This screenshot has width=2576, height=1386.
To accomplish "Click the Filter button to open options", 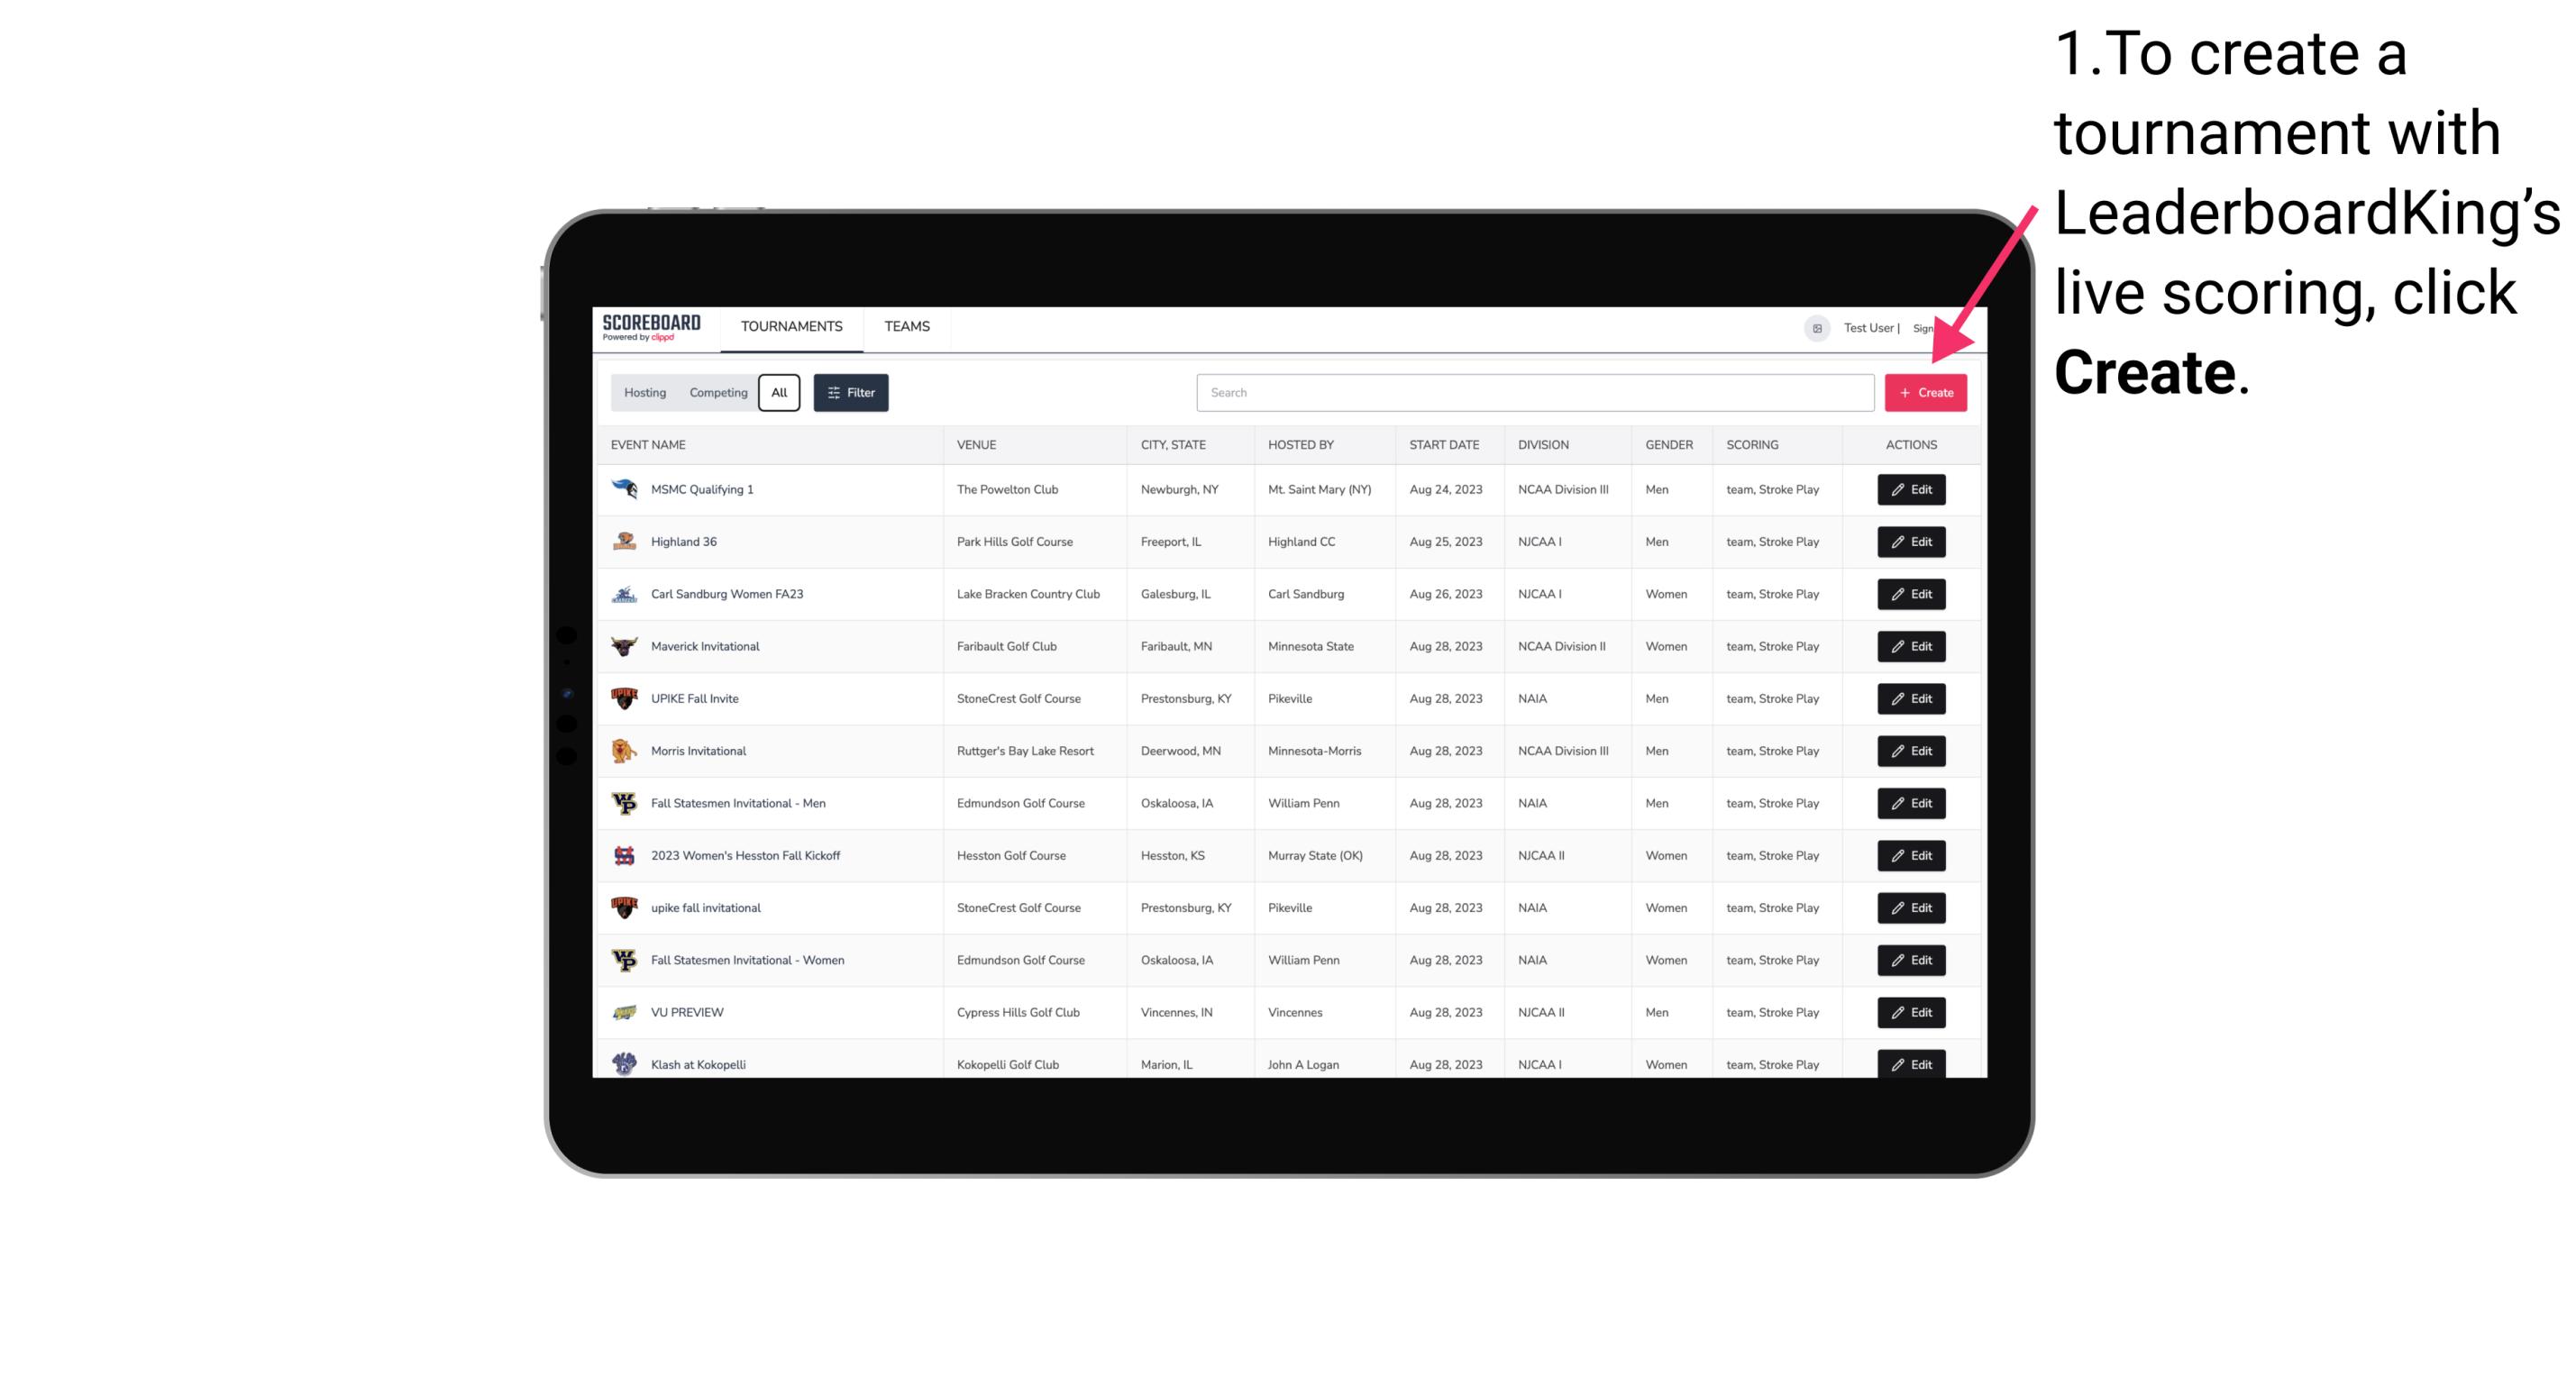I will tap(850, 393).
